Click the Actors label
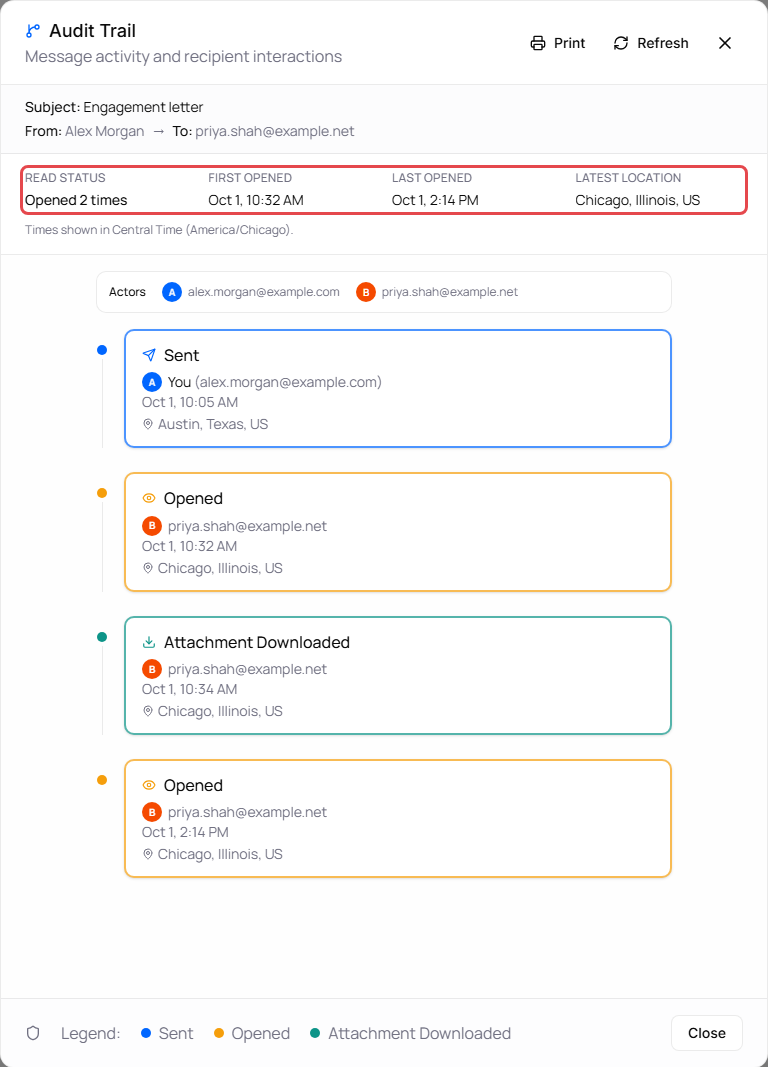Screen dimensions: 768x1067 click(x=127, y=292)
